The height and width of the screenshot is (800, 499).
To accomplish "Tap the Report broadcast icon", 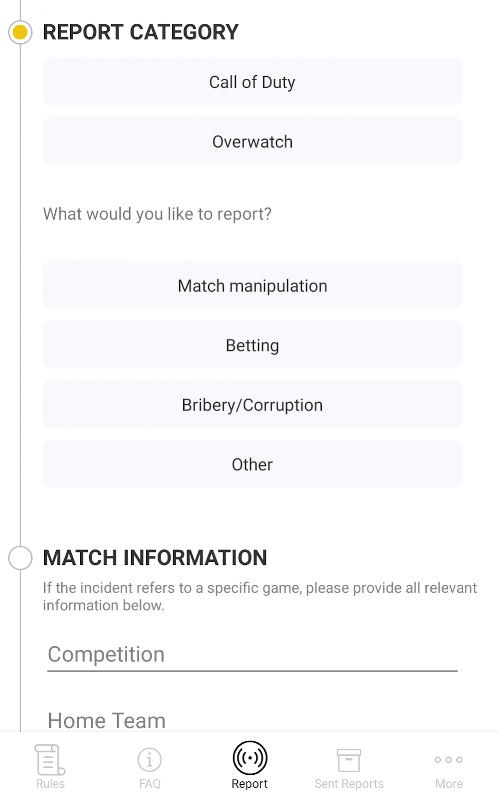I will pyautogui.click(x=250, y=758).
